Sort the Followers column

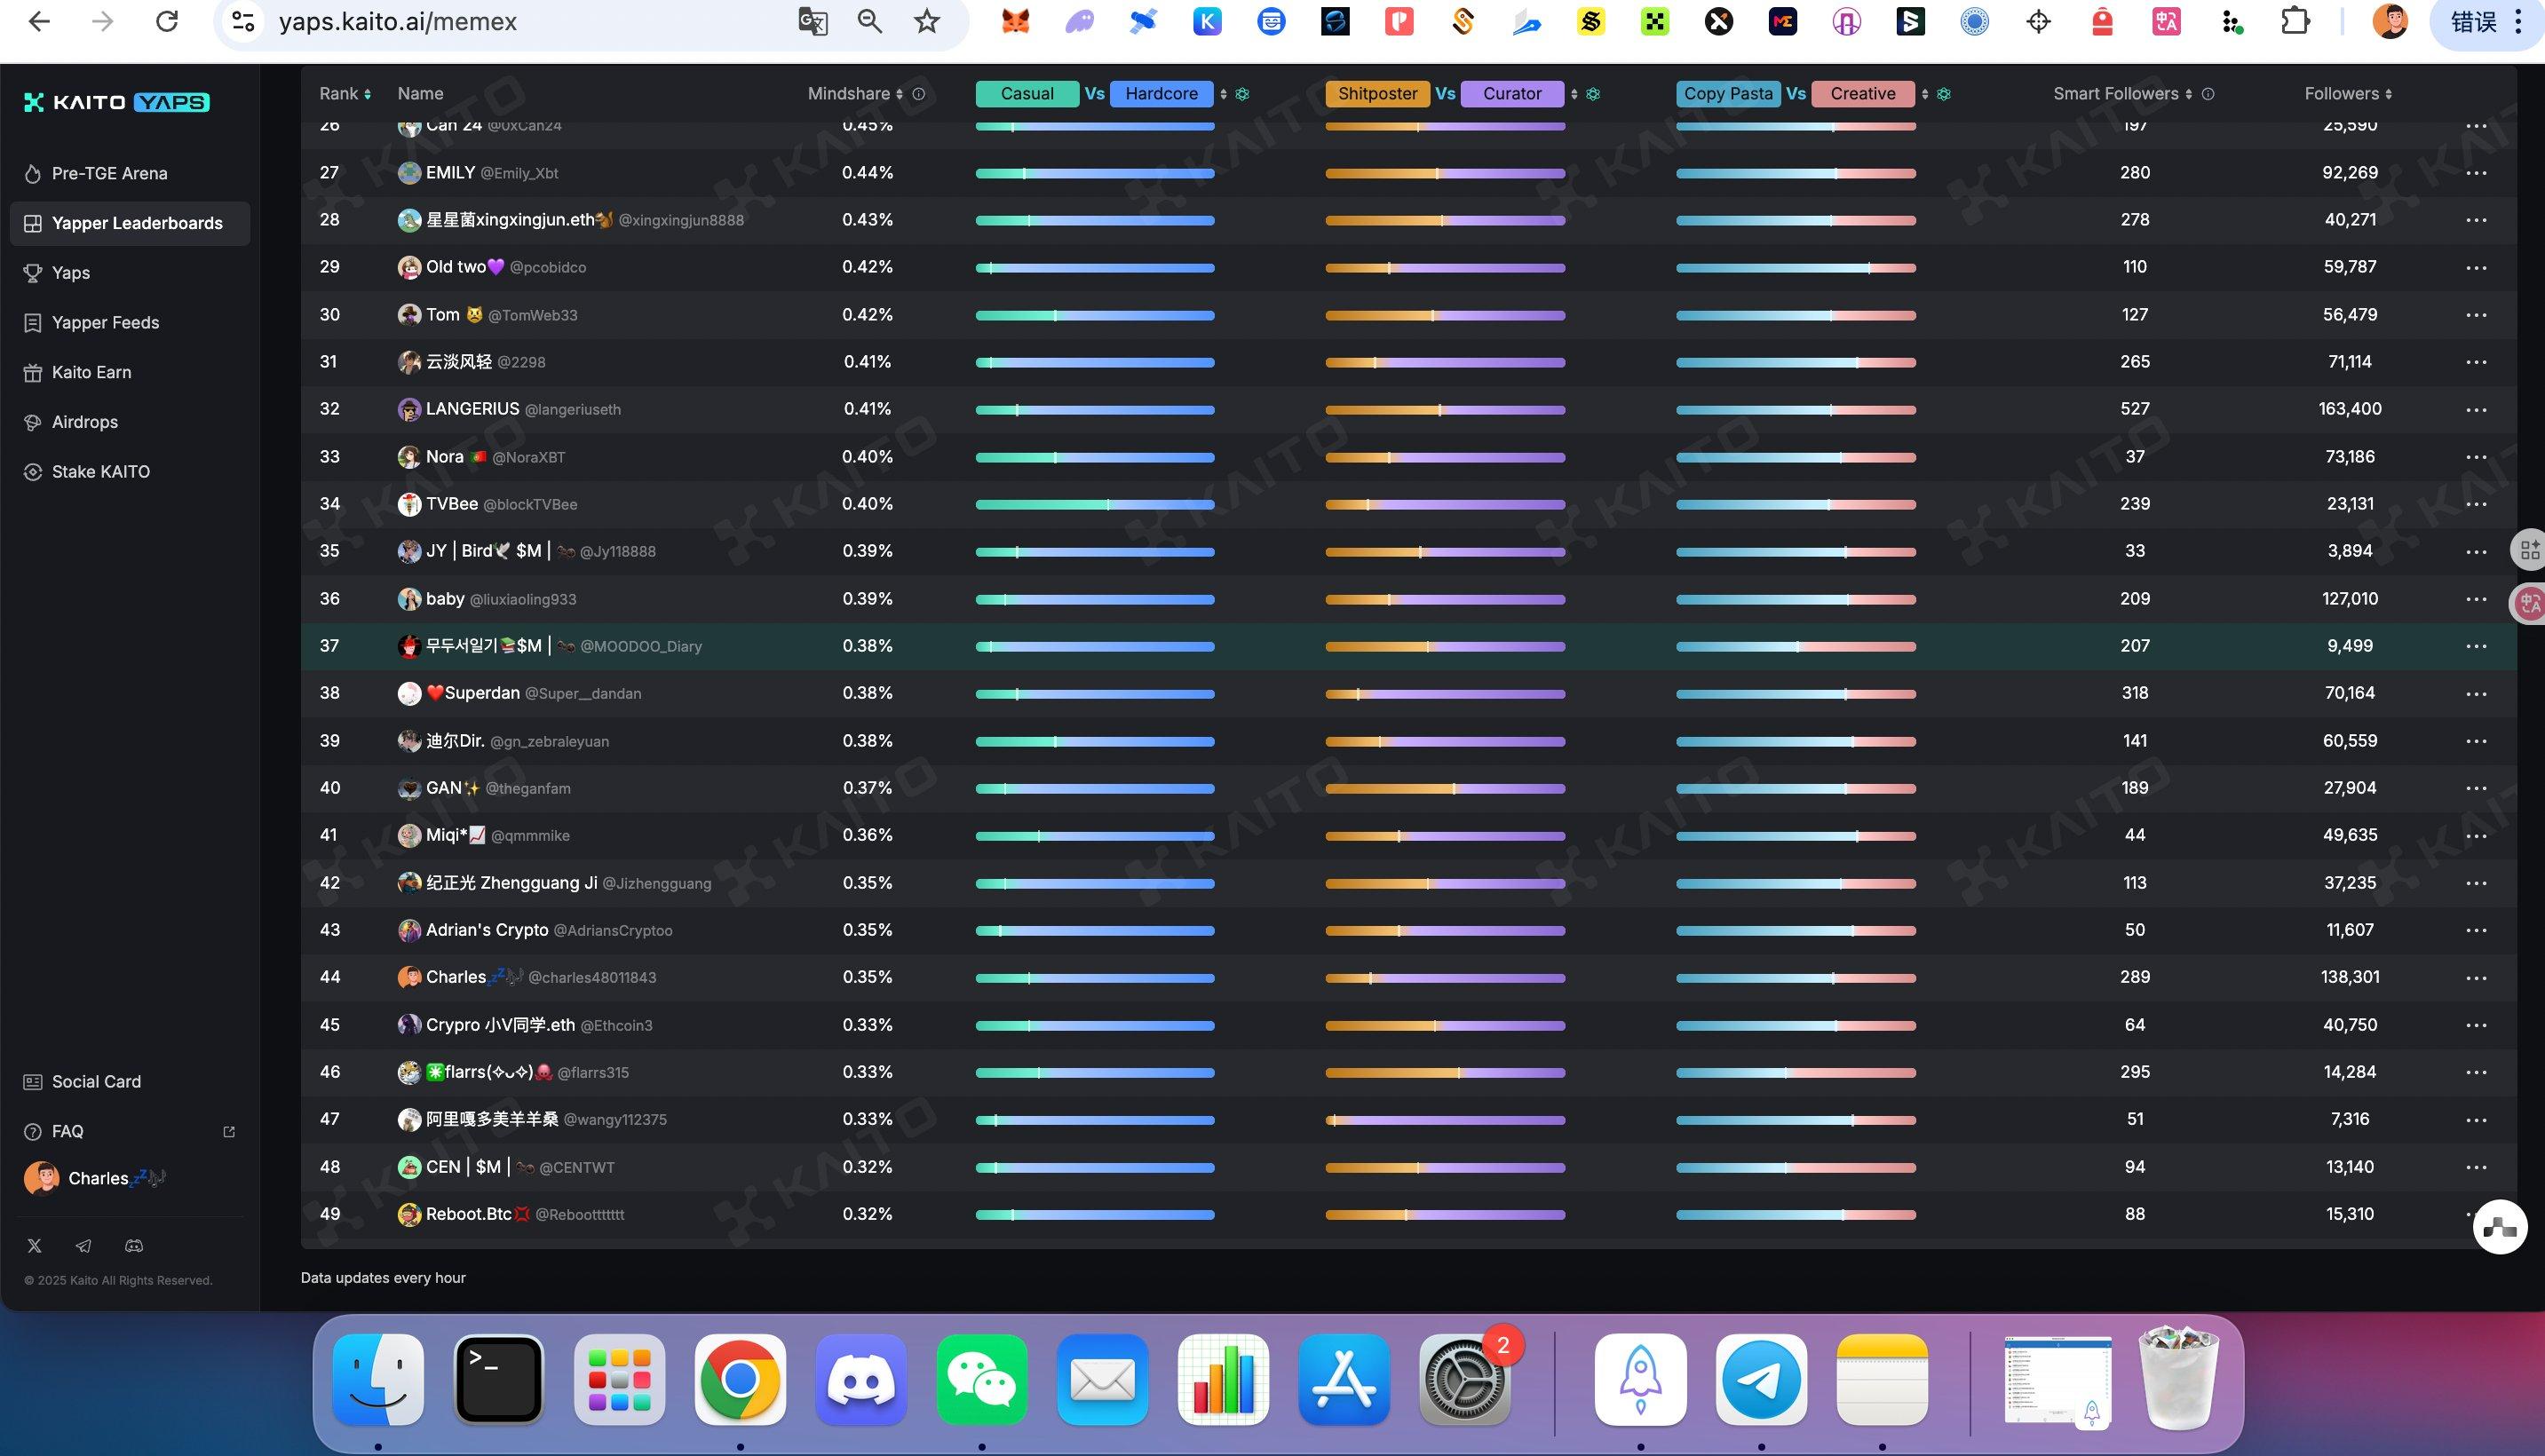click(x=2389, y=94)
